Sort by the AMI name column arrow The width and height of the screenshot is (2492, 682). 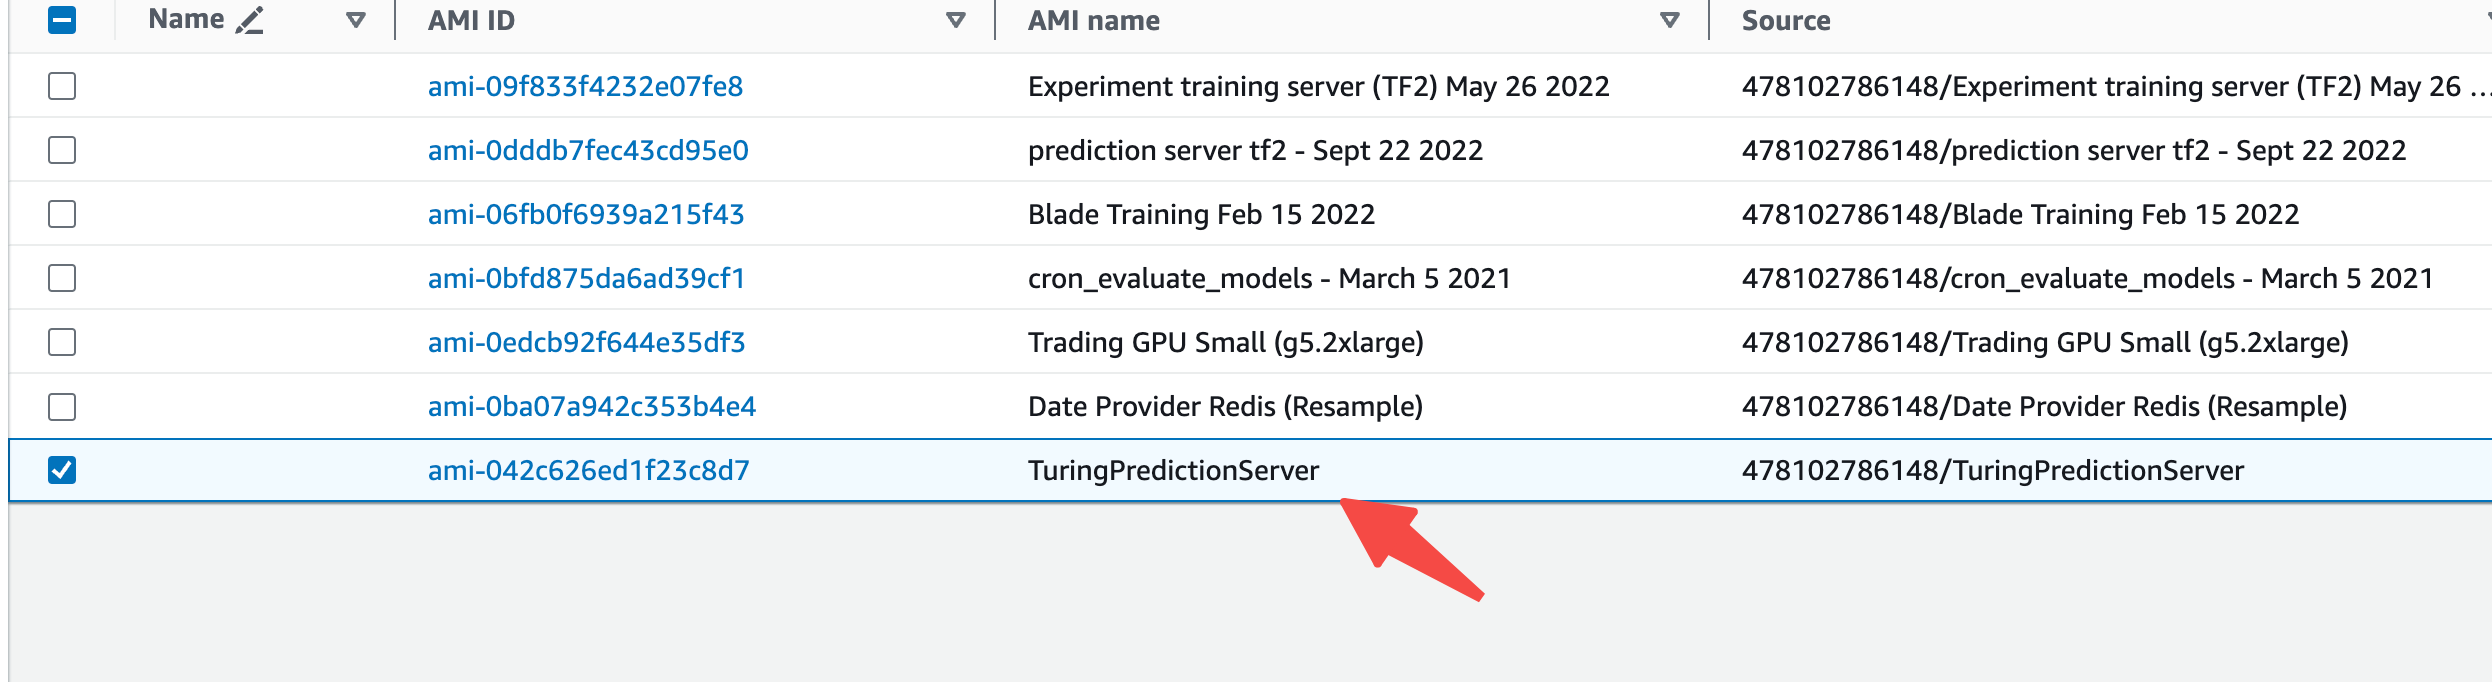[x=1669, y=20]
